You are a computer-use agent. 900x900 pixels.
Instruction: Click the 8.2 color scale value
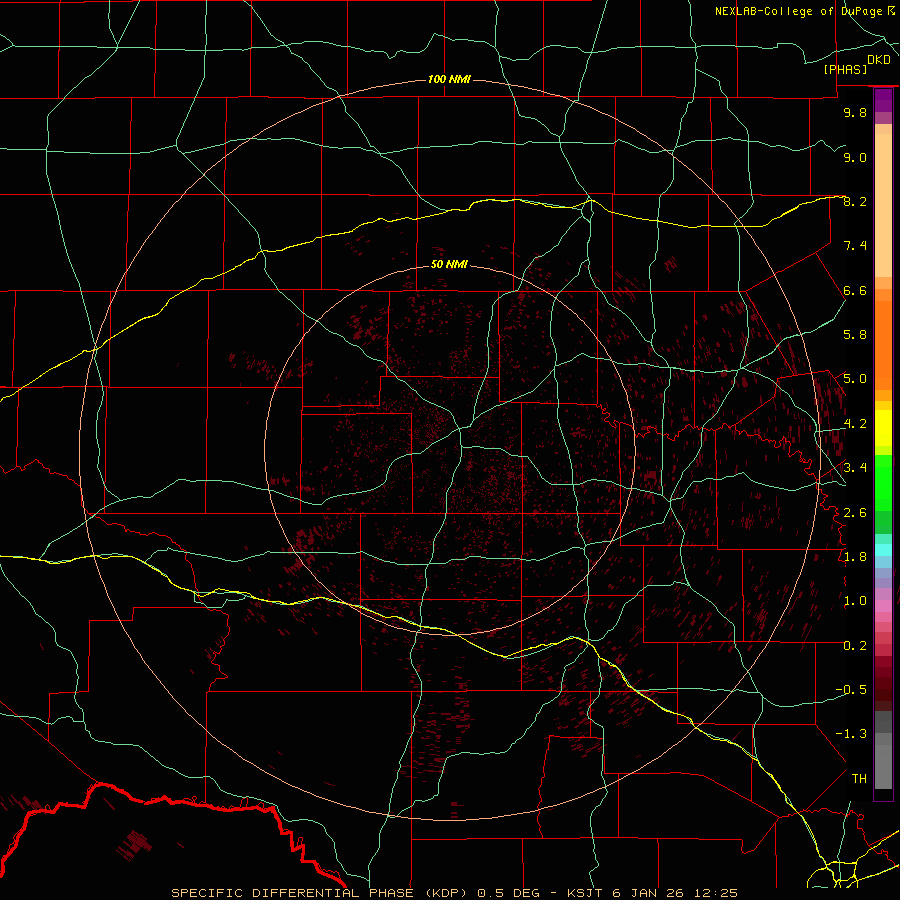855,201
